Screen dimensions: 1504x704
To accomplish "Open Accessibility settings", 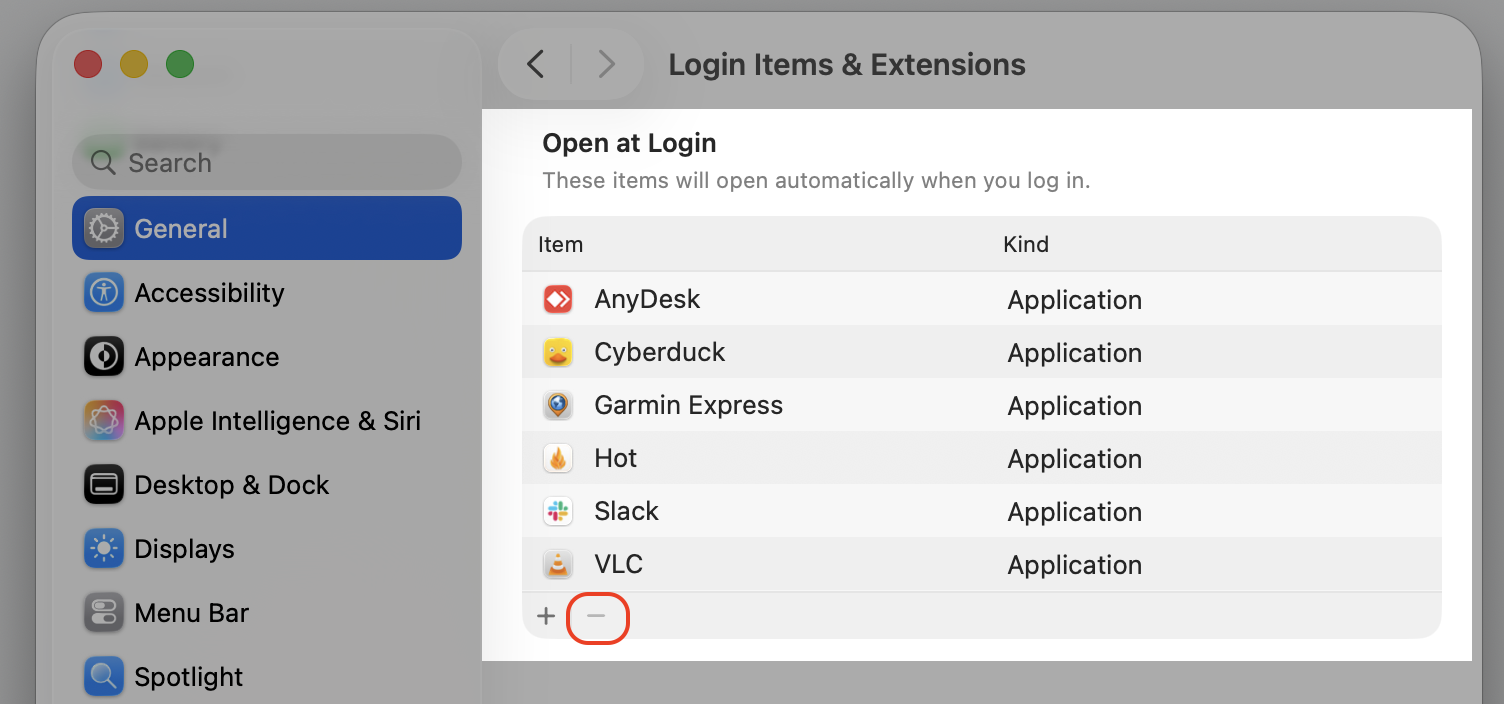I will (267, 292).
